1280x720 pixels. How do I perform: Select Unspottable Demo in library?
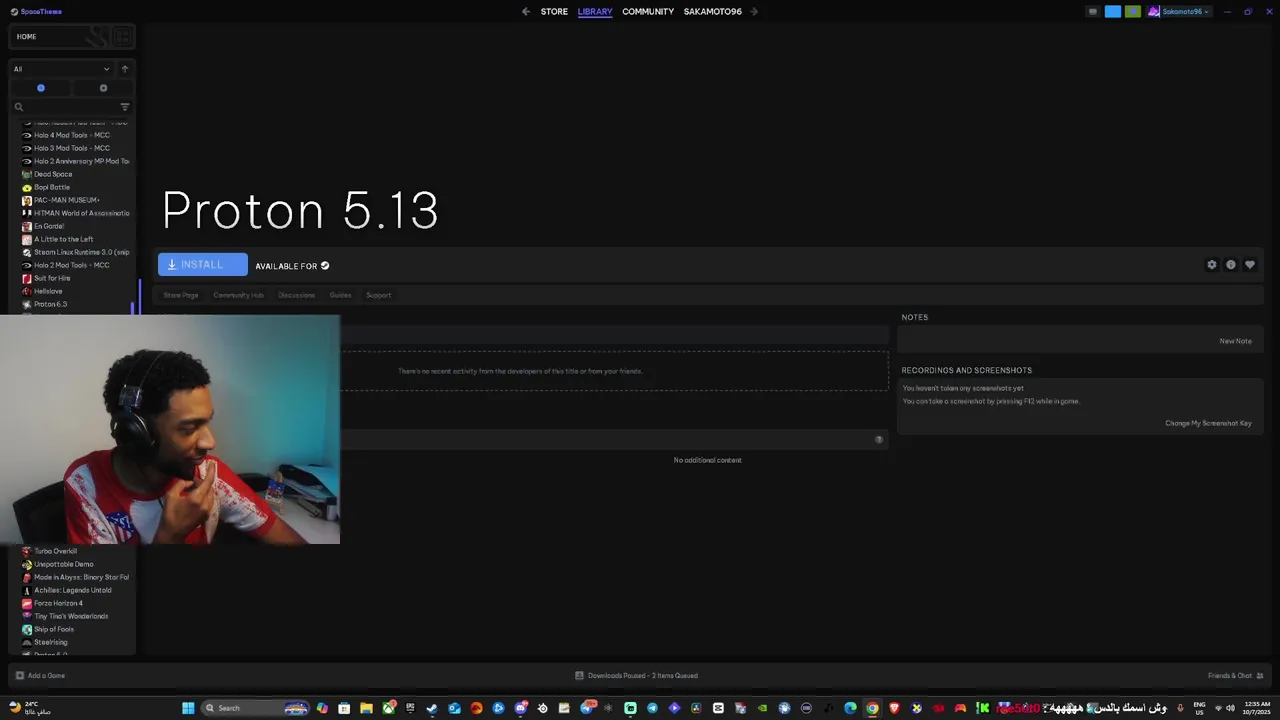pos(63,564)
